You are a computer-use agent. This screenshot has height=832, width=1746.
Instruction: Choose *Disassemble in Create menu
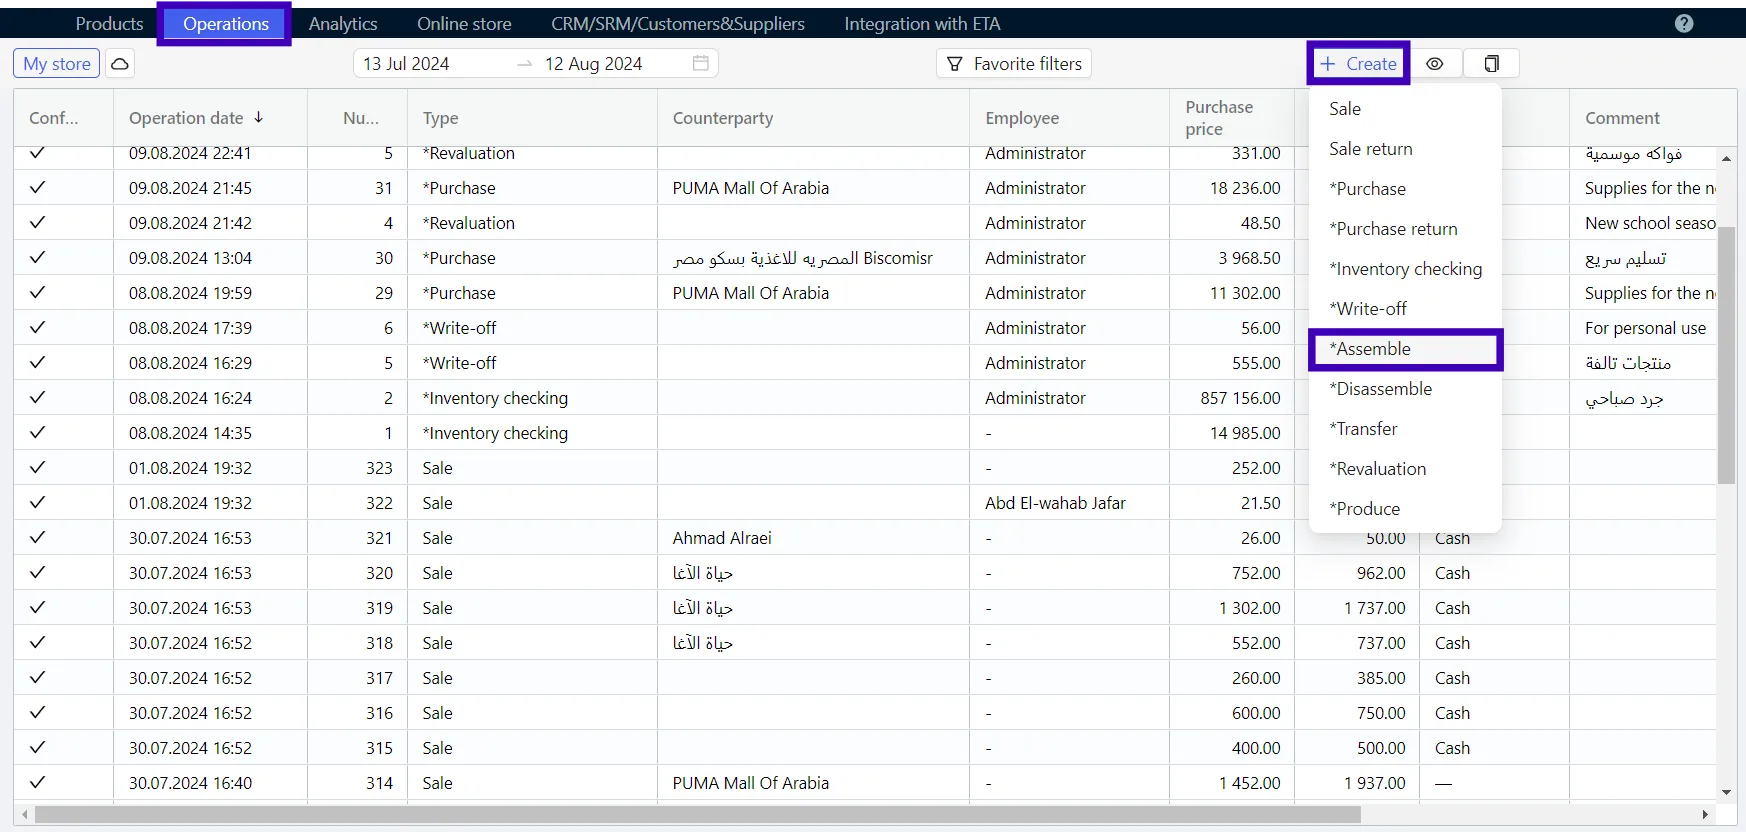pyautogui.click(x=1405, y=388)
